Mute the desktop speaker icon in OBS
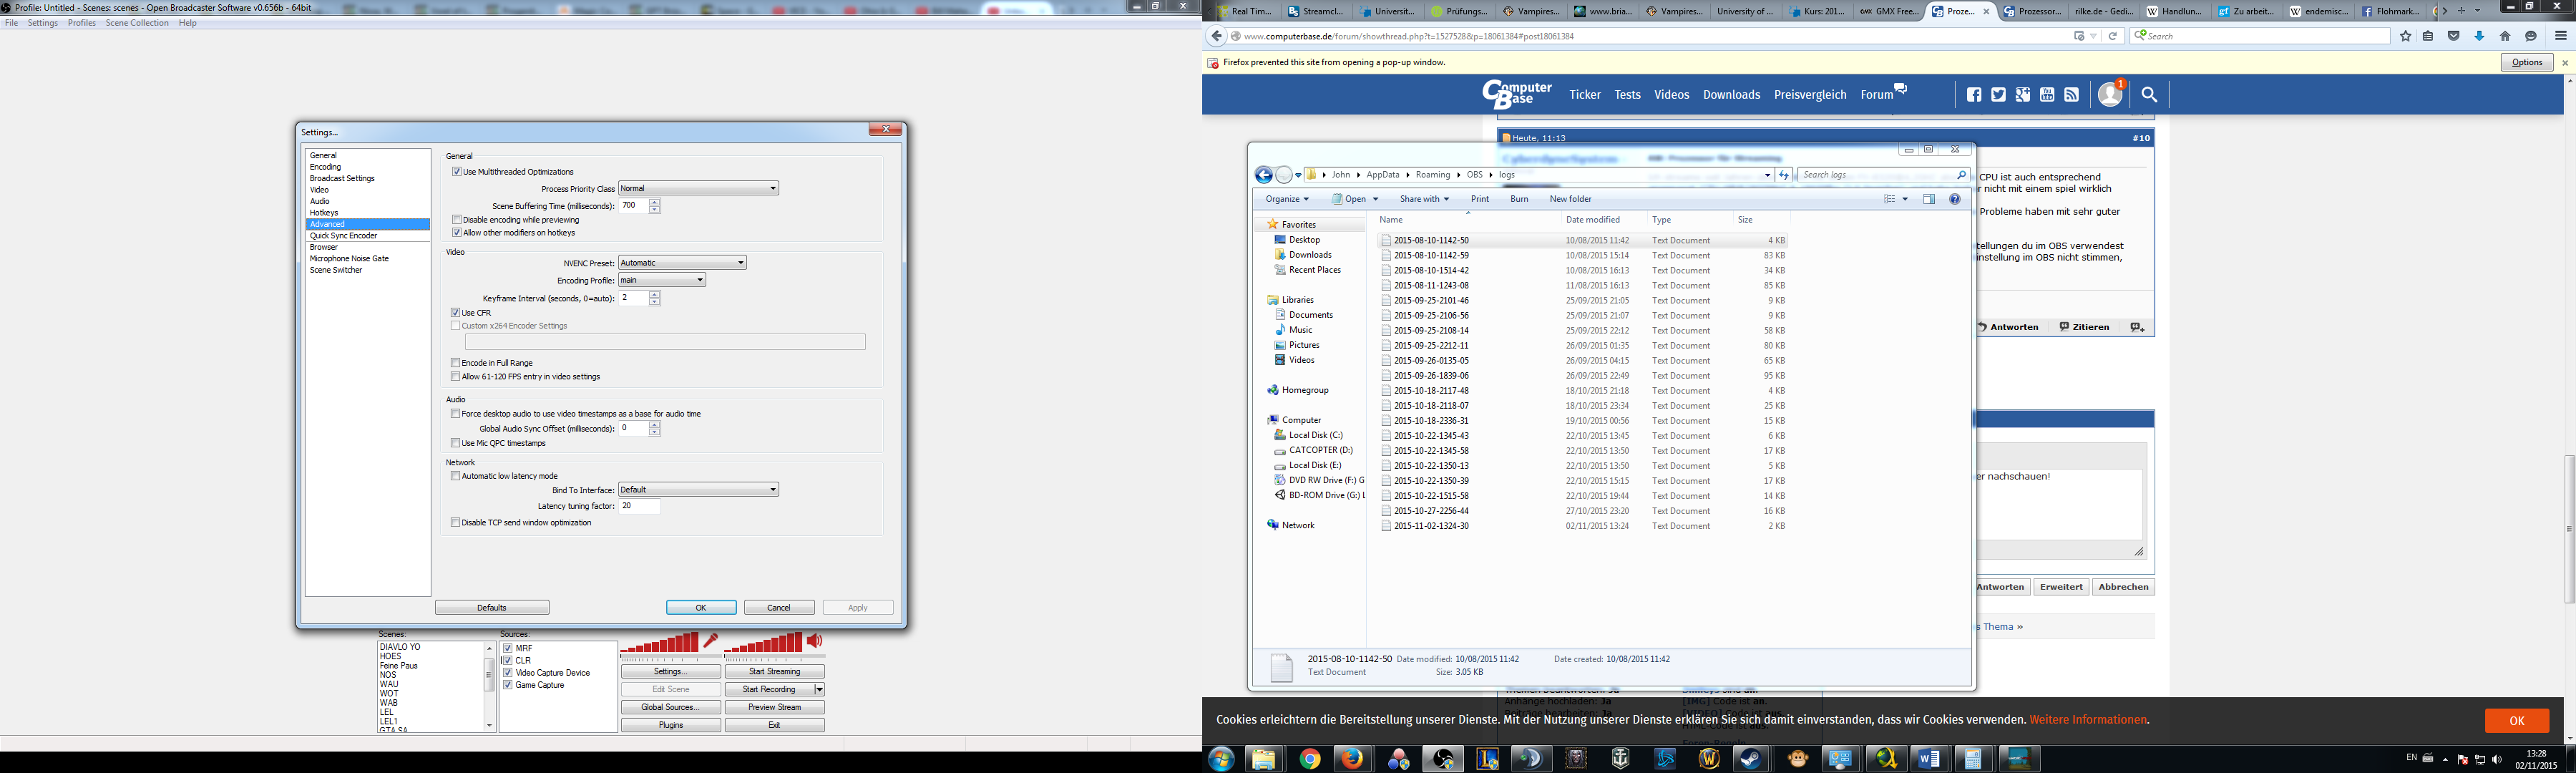The image size is (2576, 773). click(815, 641)
